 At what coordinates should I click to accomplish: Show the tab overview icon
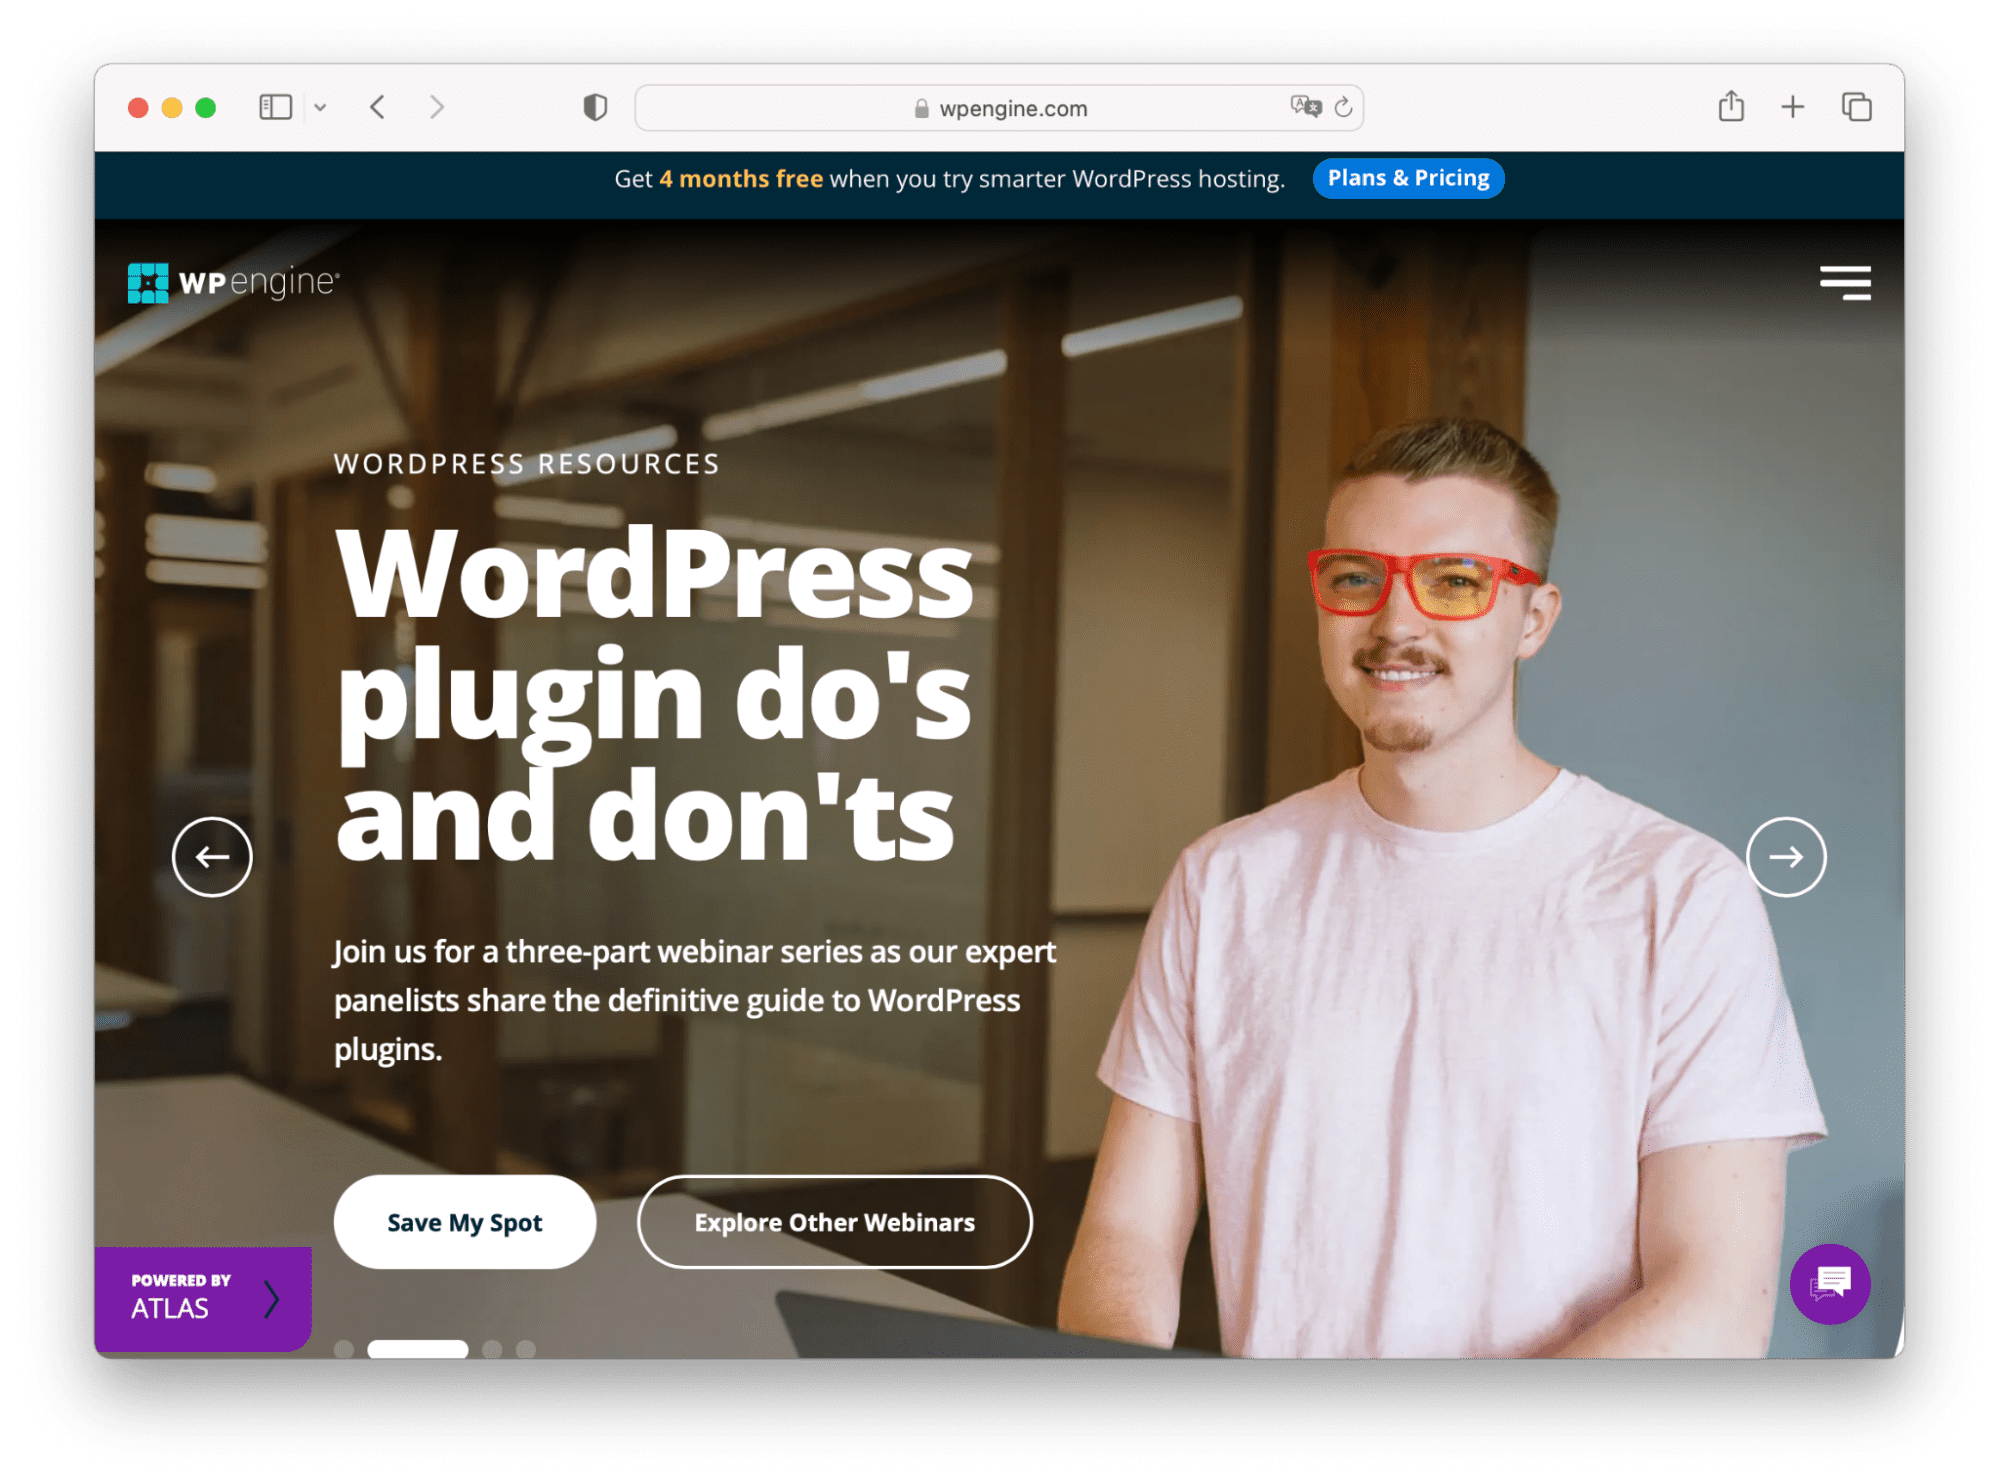(1856, 107)
